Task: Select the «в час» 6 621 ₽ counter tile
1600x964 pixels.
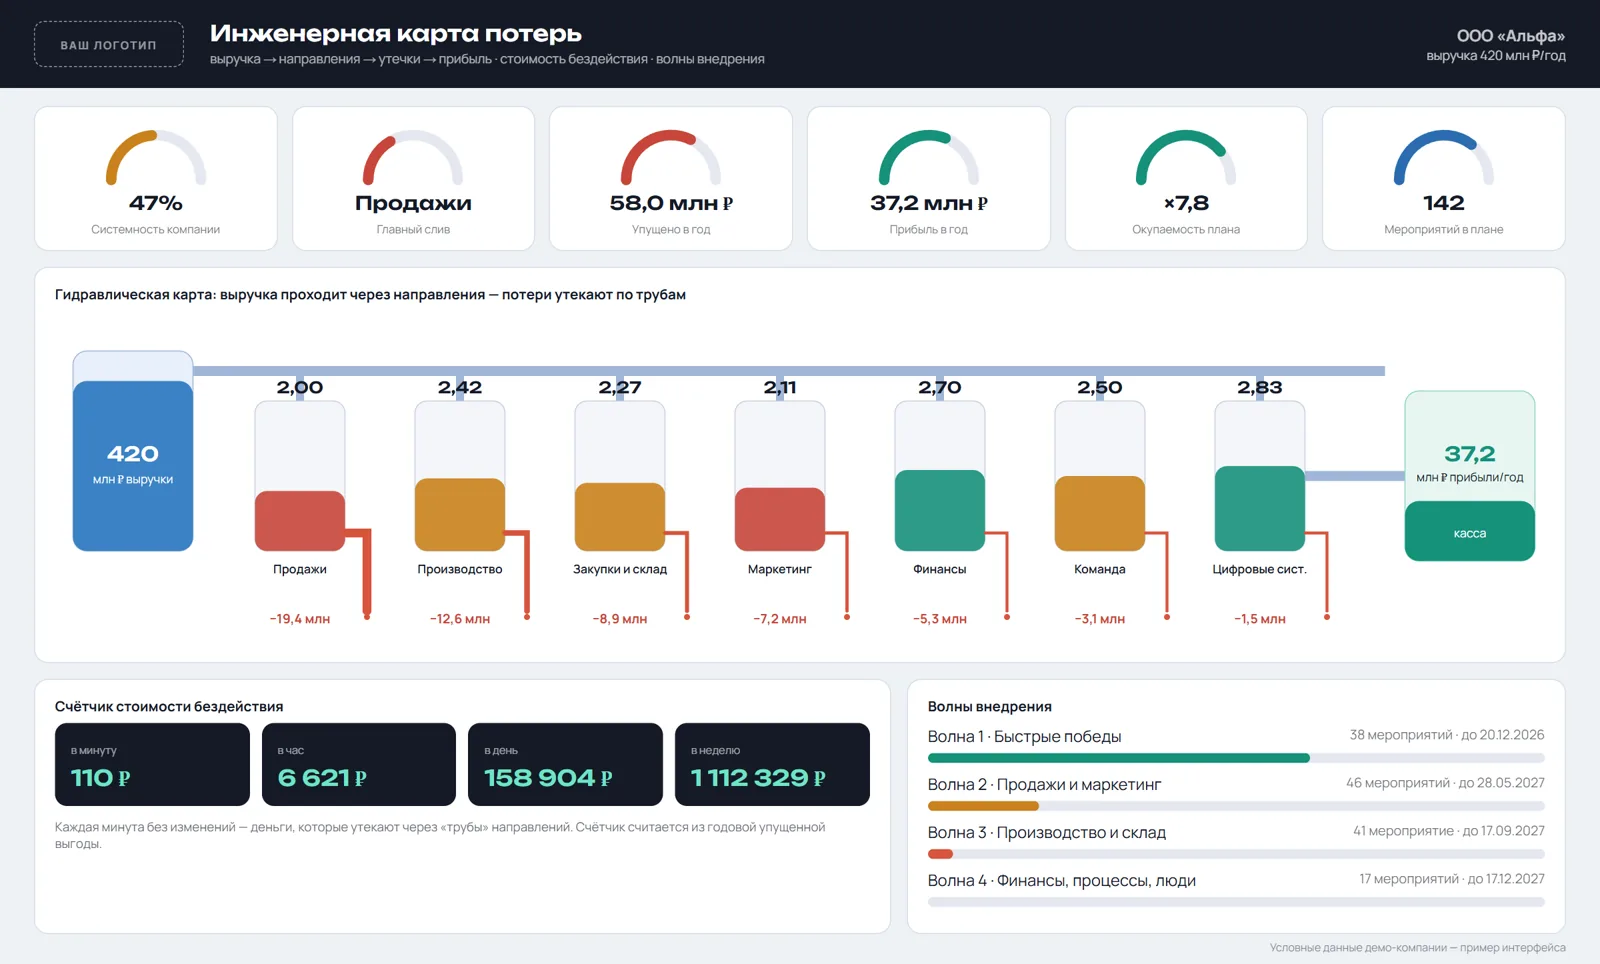Action: pos(359,765)
